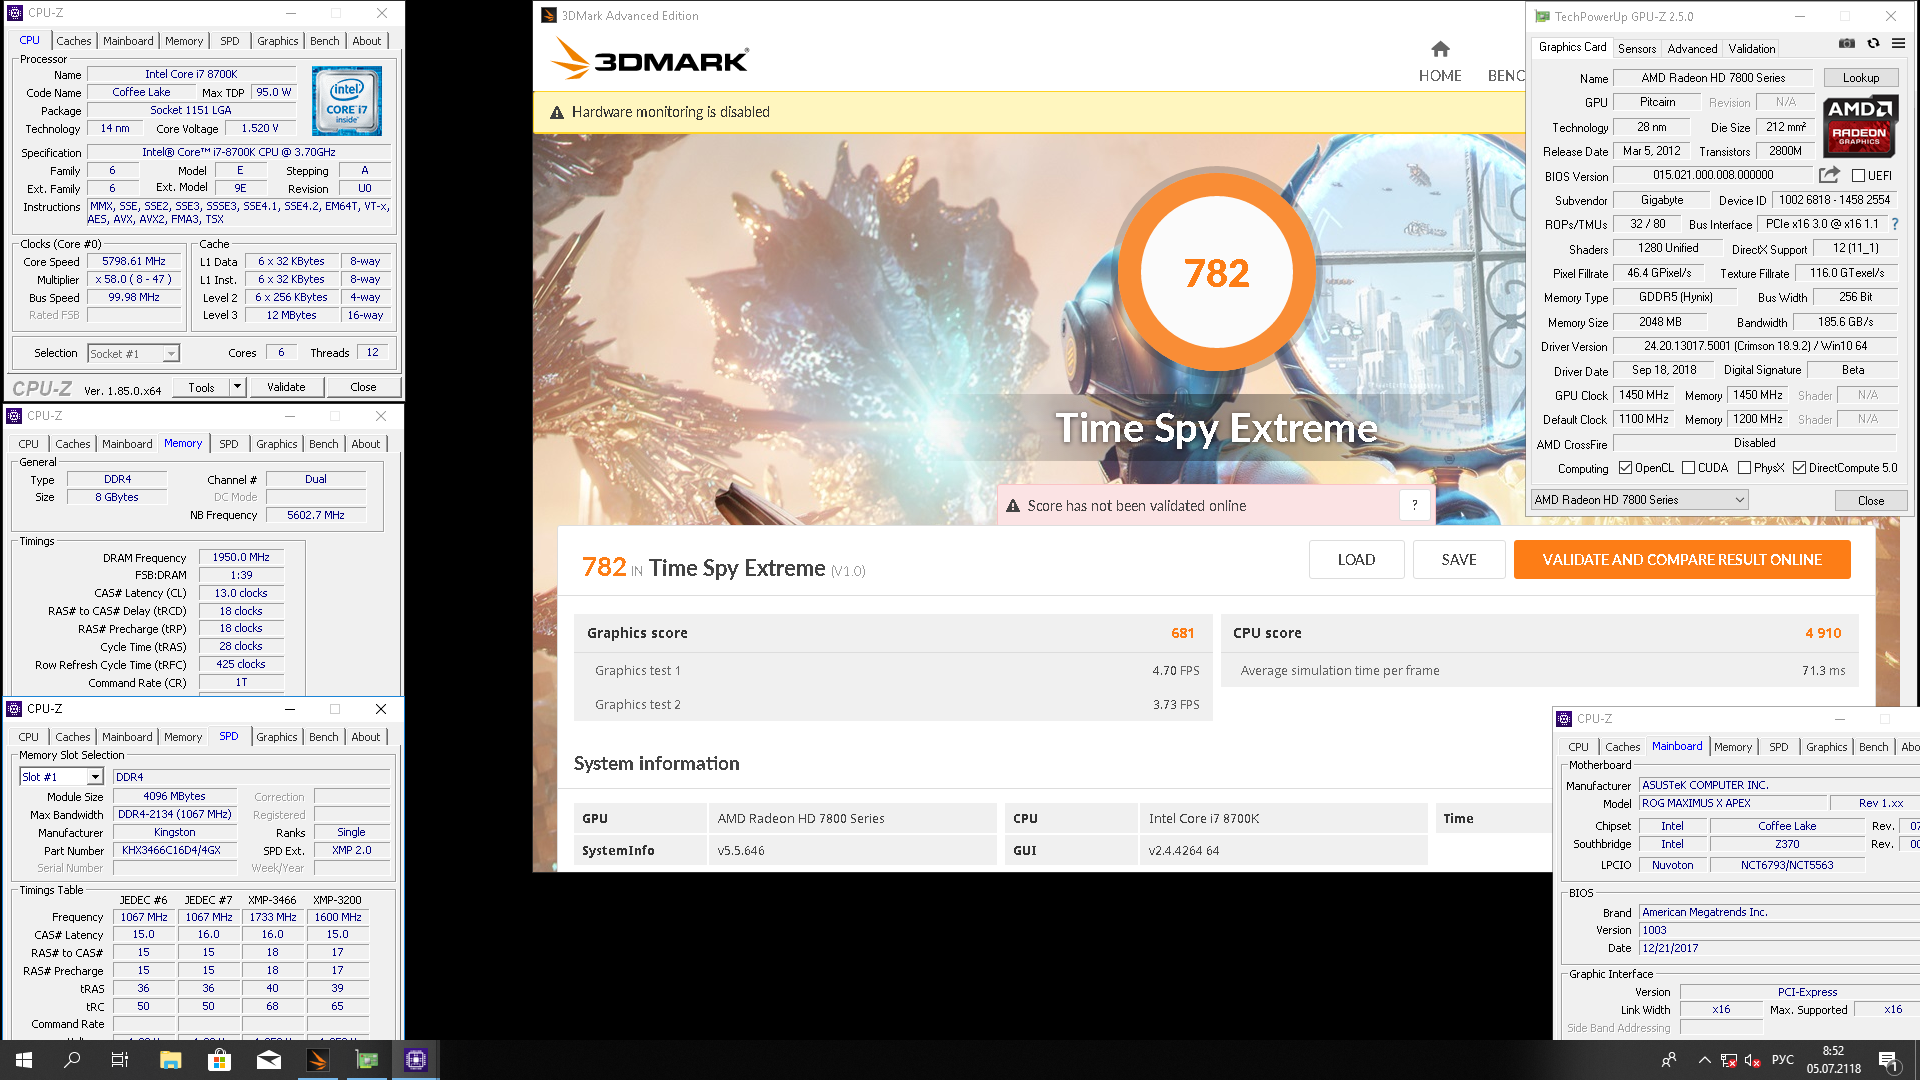Toggle the DirectCompute 5.0 checkbox
Screen dimensions: 1920x1080
[1799, 468]
